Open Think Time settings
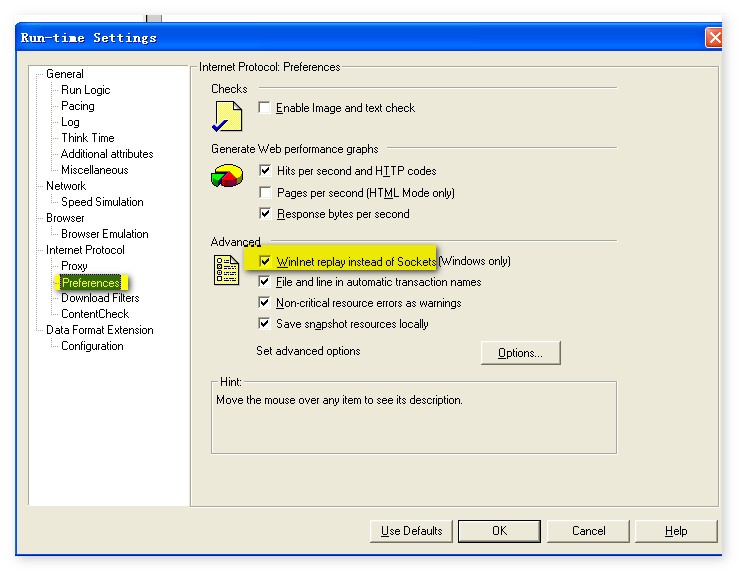Screen dimensions: 738x572 88,138
